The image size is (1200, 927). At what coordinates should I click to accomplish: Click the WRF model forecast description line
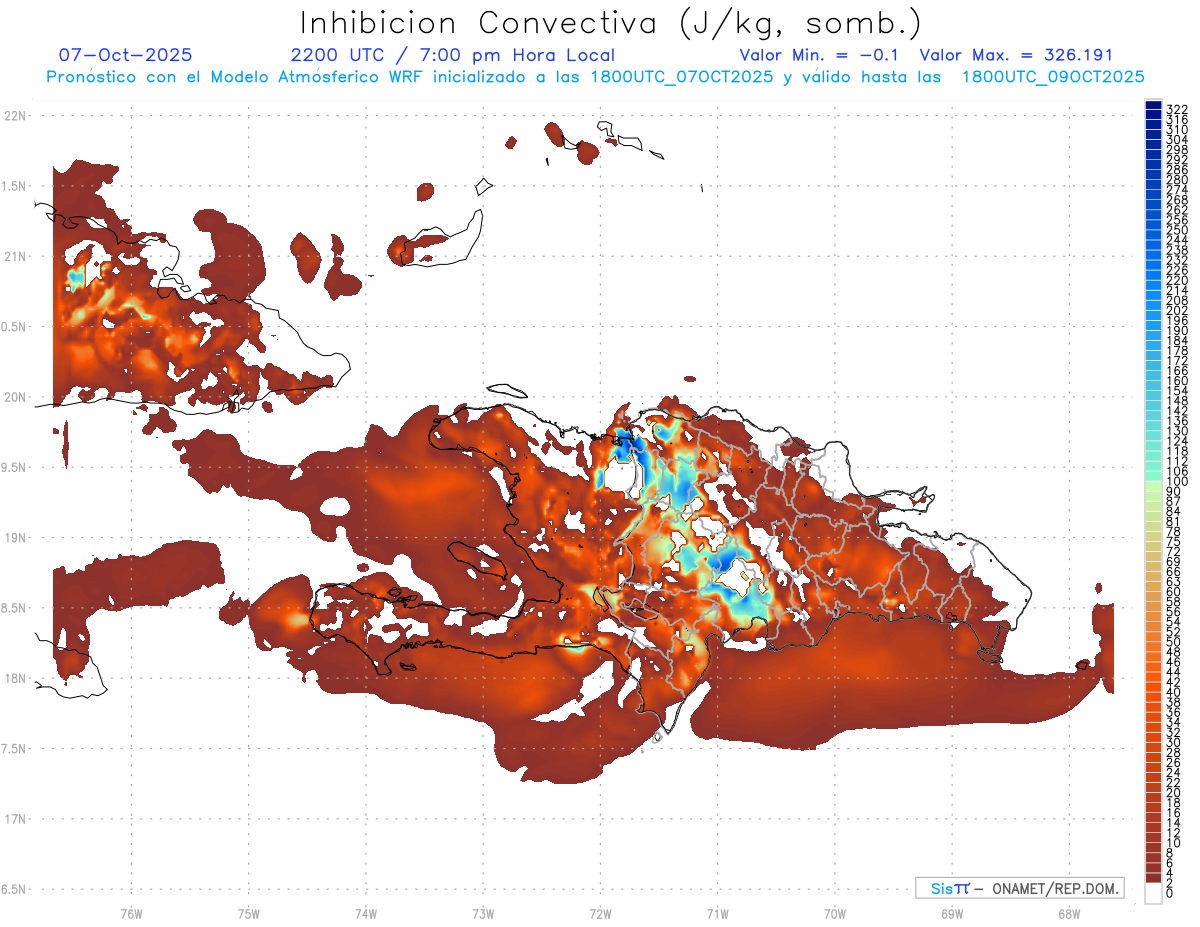coord(595,76)
